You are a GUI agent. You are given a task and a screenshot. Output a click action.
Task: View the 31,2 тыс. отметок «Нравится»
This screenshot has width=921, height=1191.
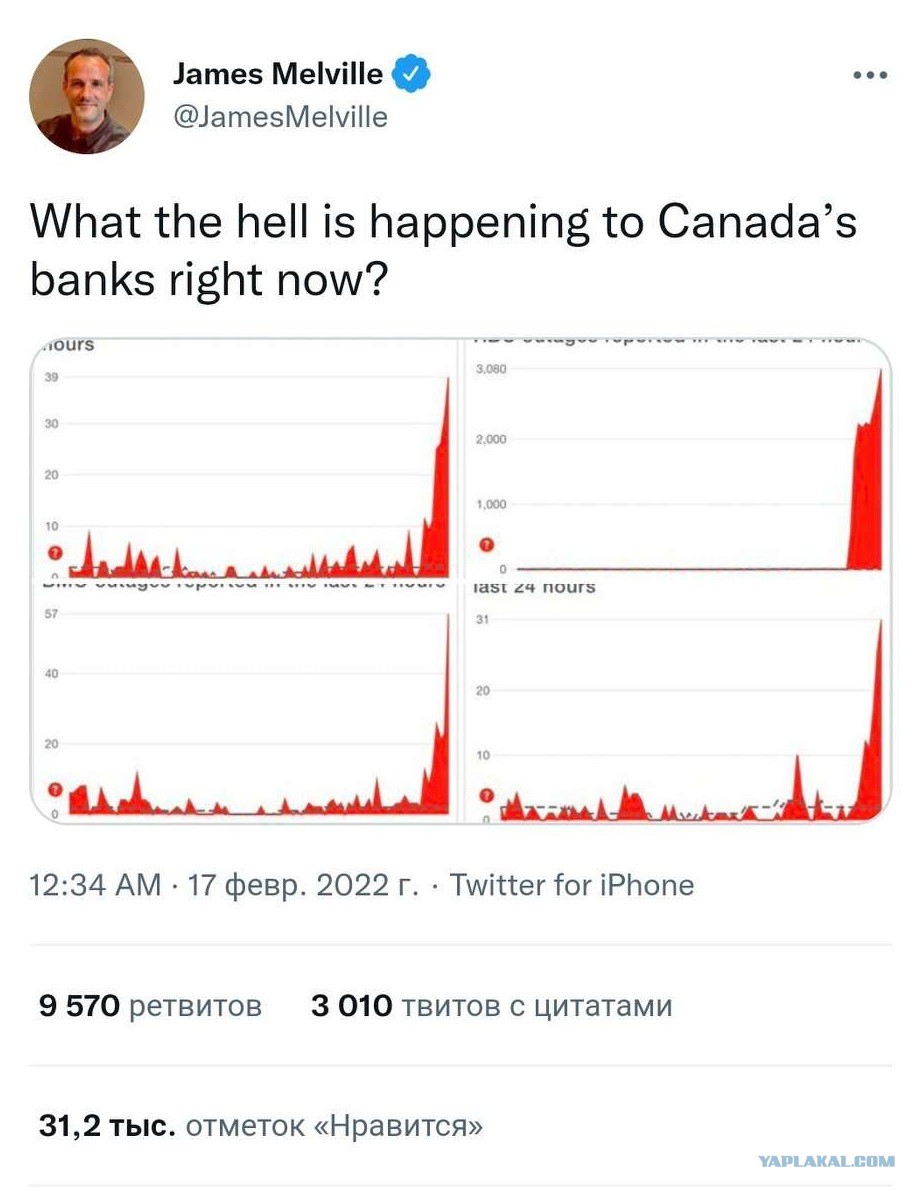click(x=260, y=1125)
